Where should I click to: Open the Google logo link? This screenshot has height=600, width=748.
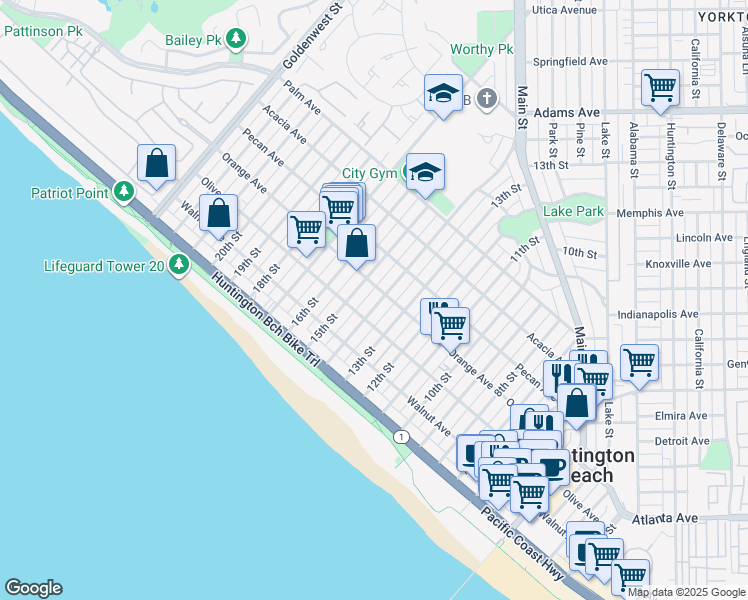tap(33, 588)
